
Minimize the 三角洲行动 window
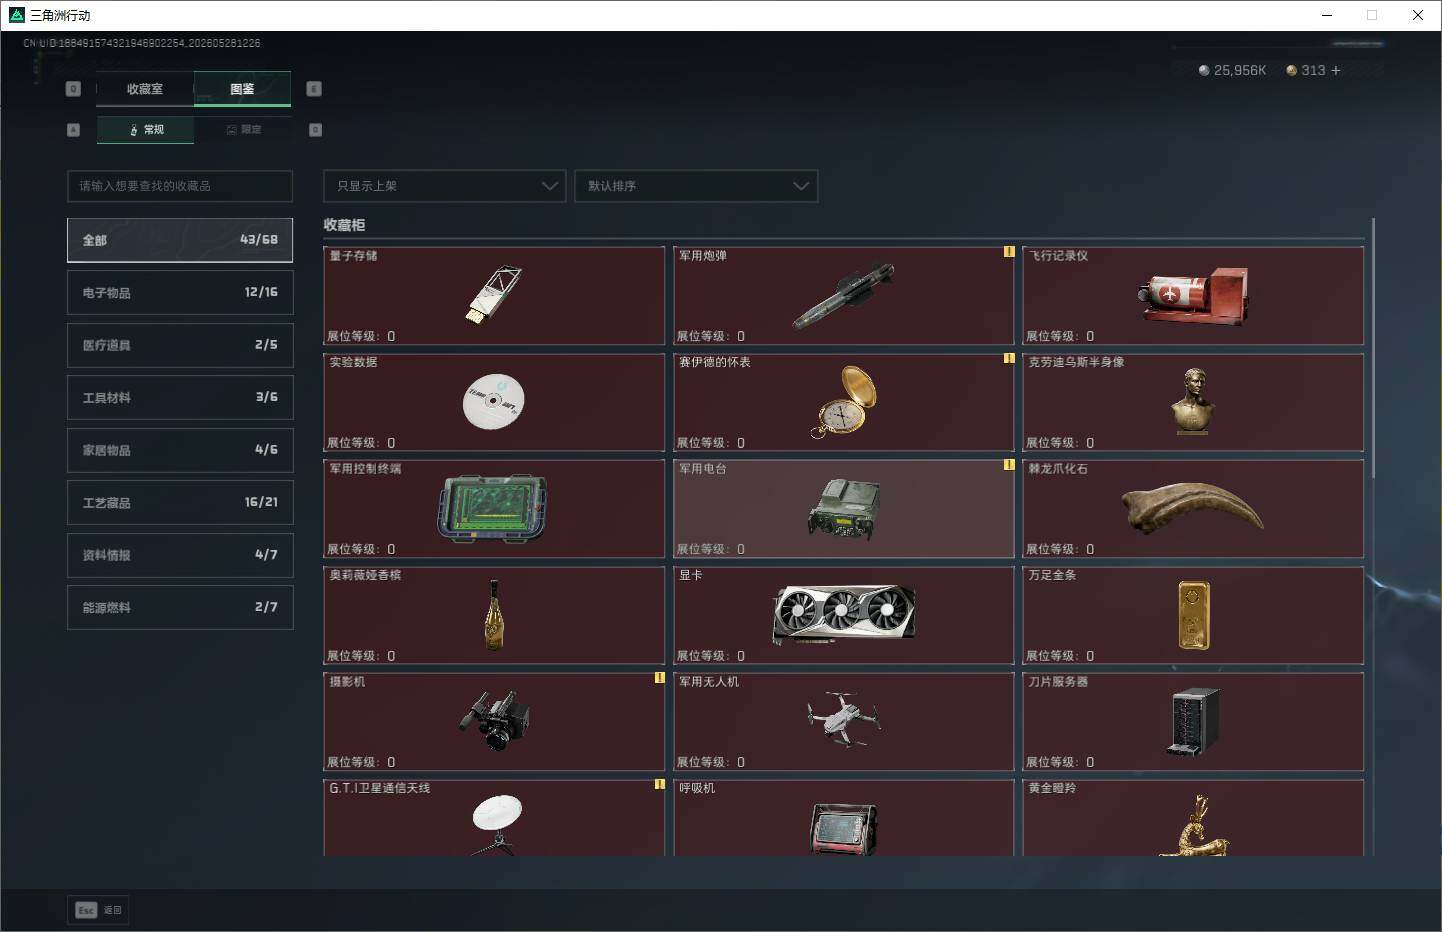click(1327, 15)
